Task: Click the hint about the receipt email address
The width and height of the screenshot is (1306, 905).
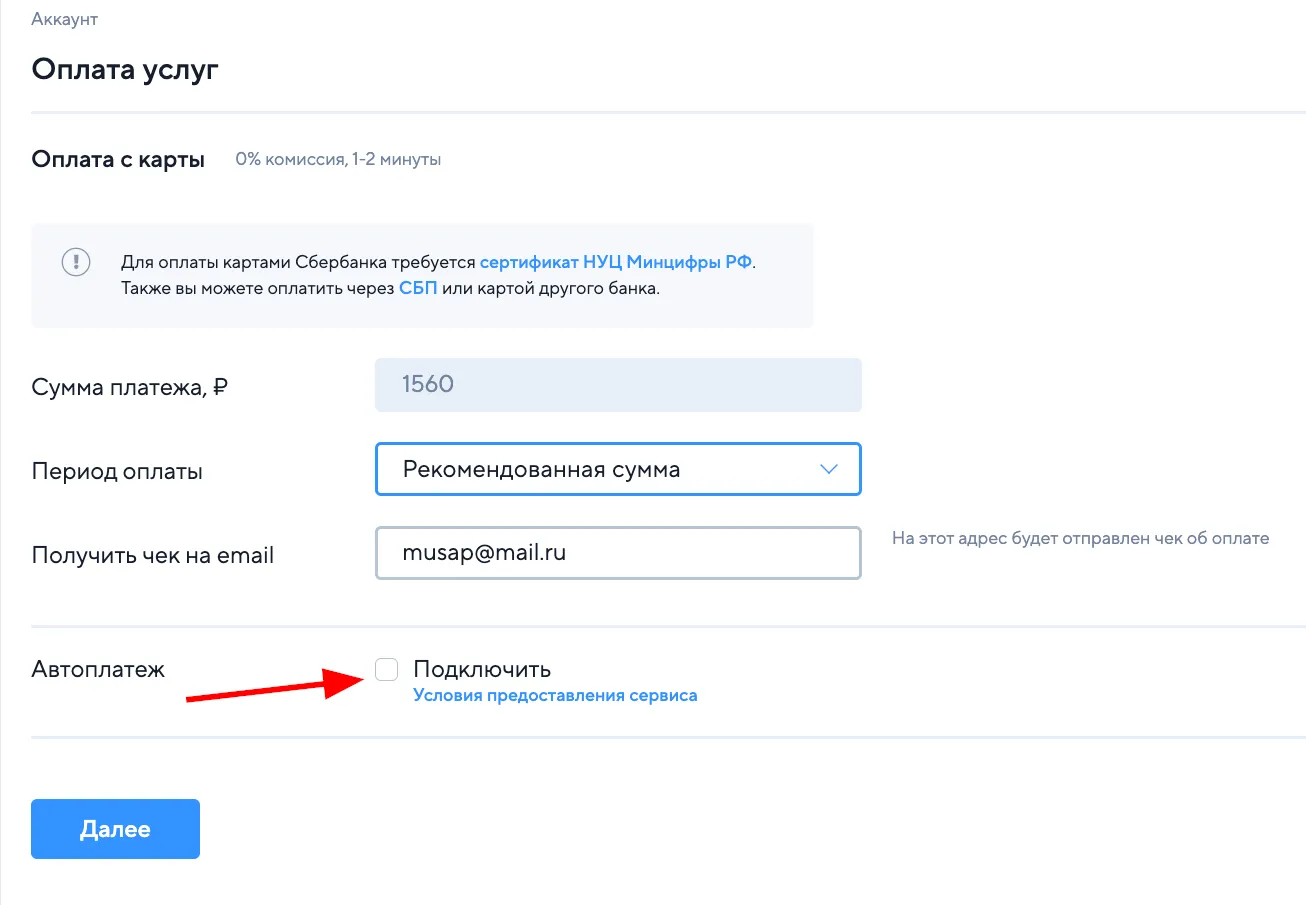Action: coord(1080,538)
